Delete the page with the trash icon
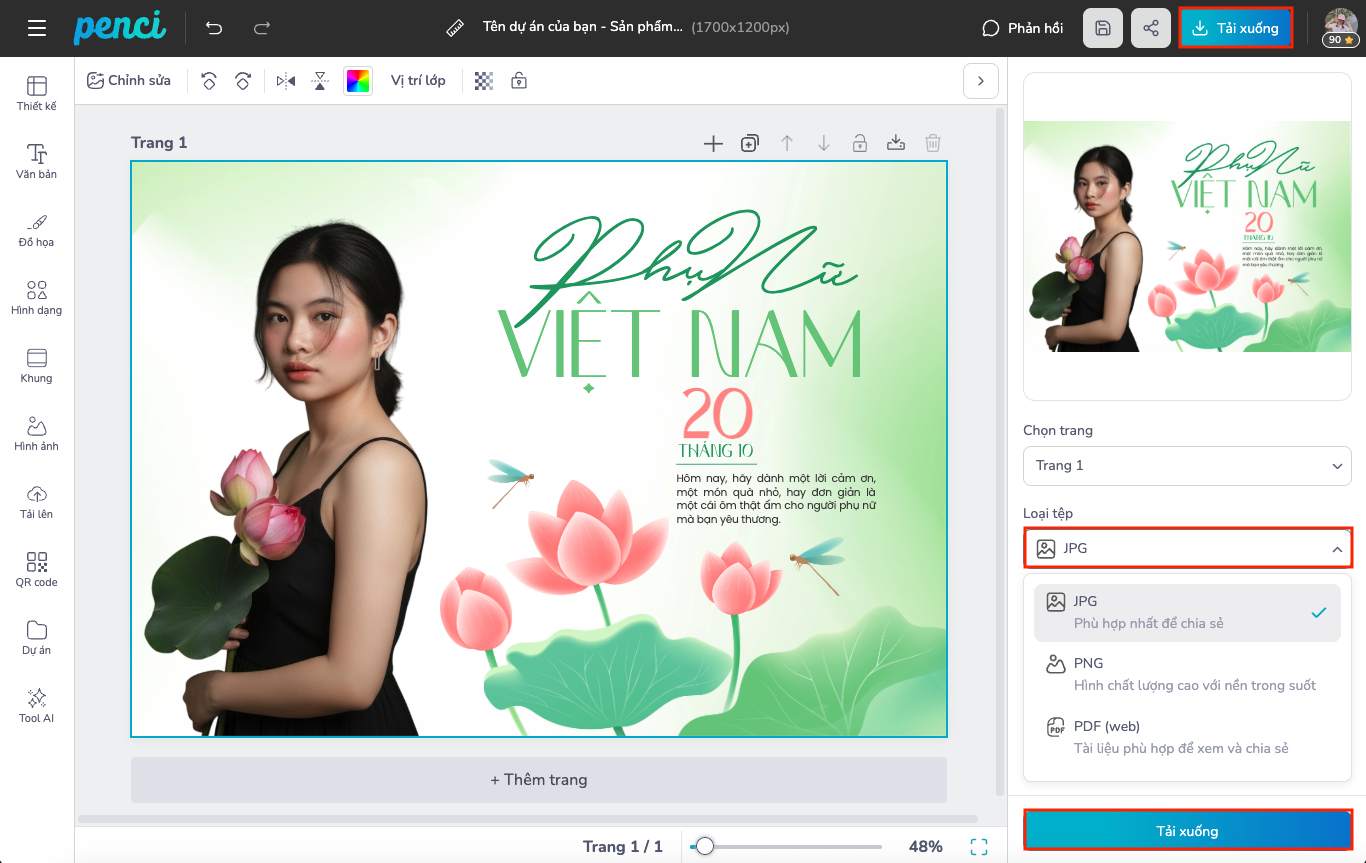This screenshot has height=863, width=1366. click(x=932, y=143)
